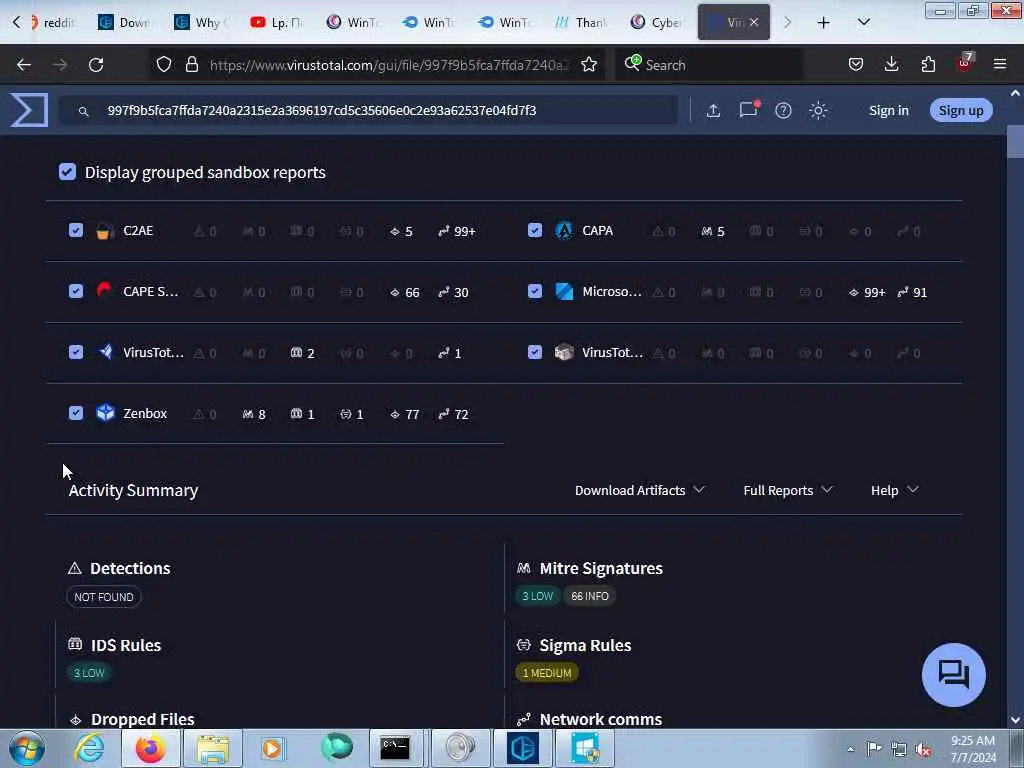Open the command prompt taskbar icon
Viewport: 1024px width, 768px height.
pyautogui.click(x=395, y=748)
